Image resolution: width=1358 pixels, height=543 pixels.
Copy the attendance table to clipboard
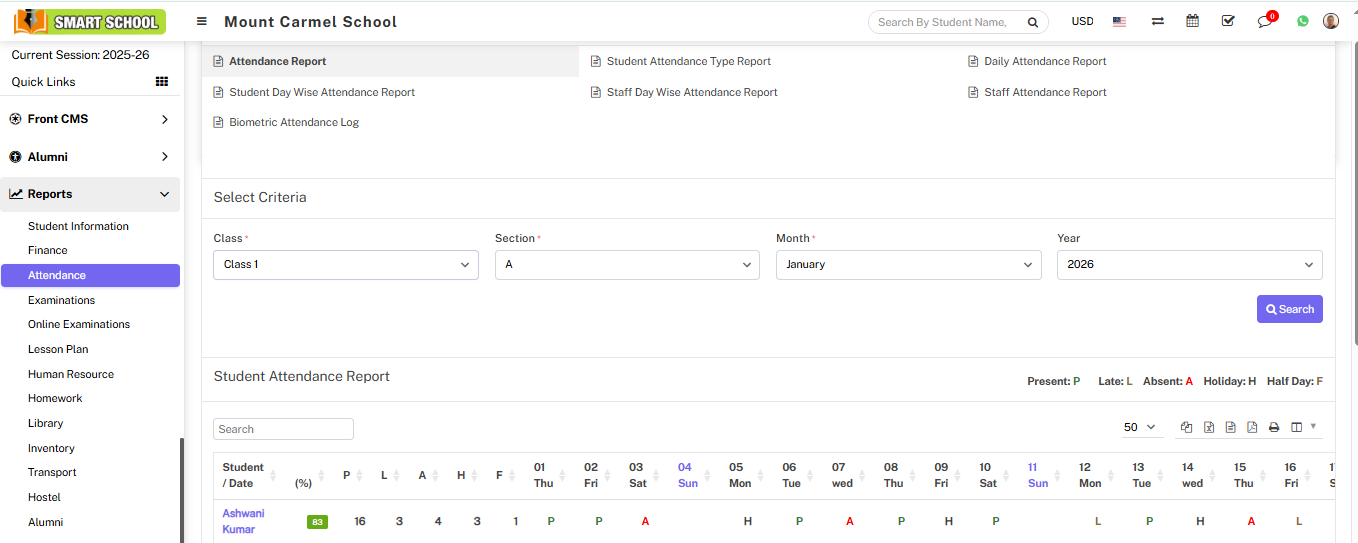tap(1186, 427)
